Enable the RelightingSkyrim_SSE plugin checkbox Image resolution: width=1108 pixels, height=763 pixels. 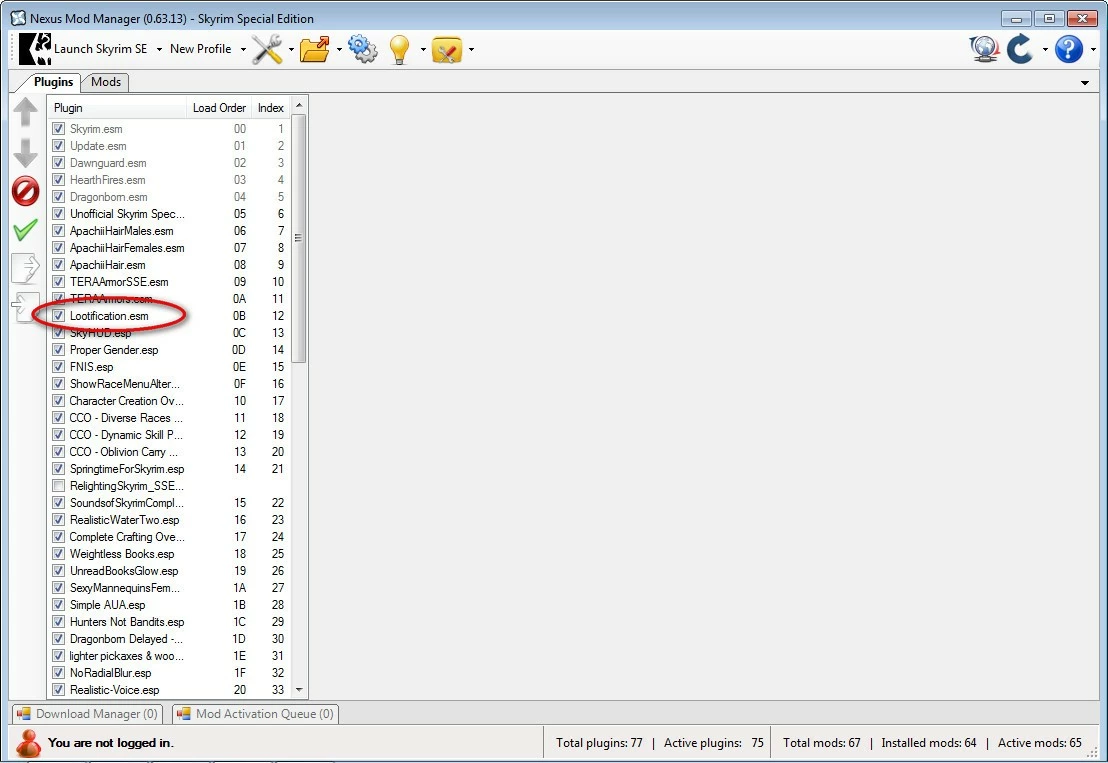pos(59,486)
